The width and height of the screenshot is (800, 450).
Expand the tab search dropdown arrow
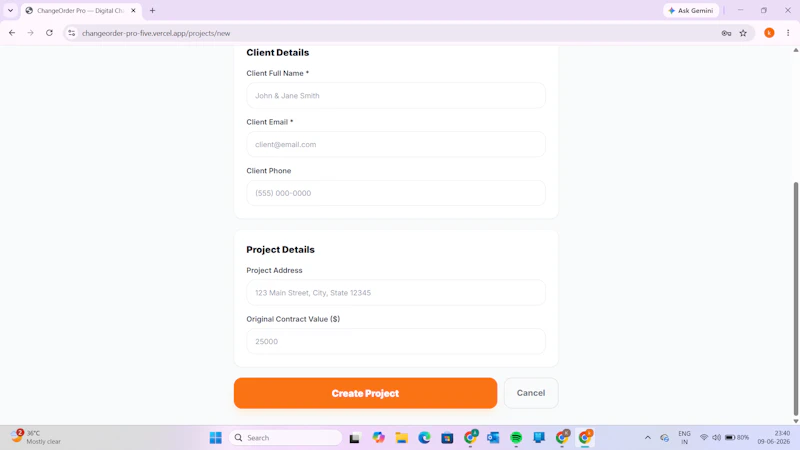click(10, 10)
